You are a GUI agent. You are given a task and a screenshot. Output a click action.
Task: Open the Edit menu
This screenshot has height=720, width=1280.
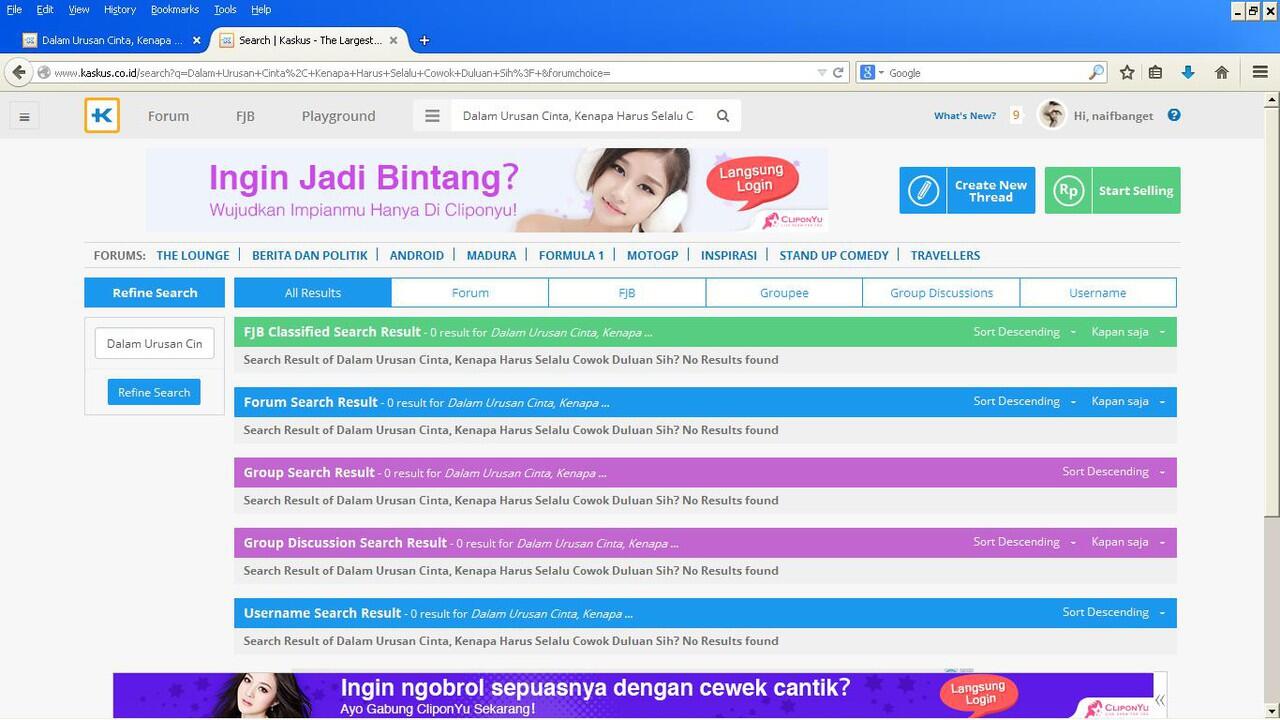coord(45,9)
